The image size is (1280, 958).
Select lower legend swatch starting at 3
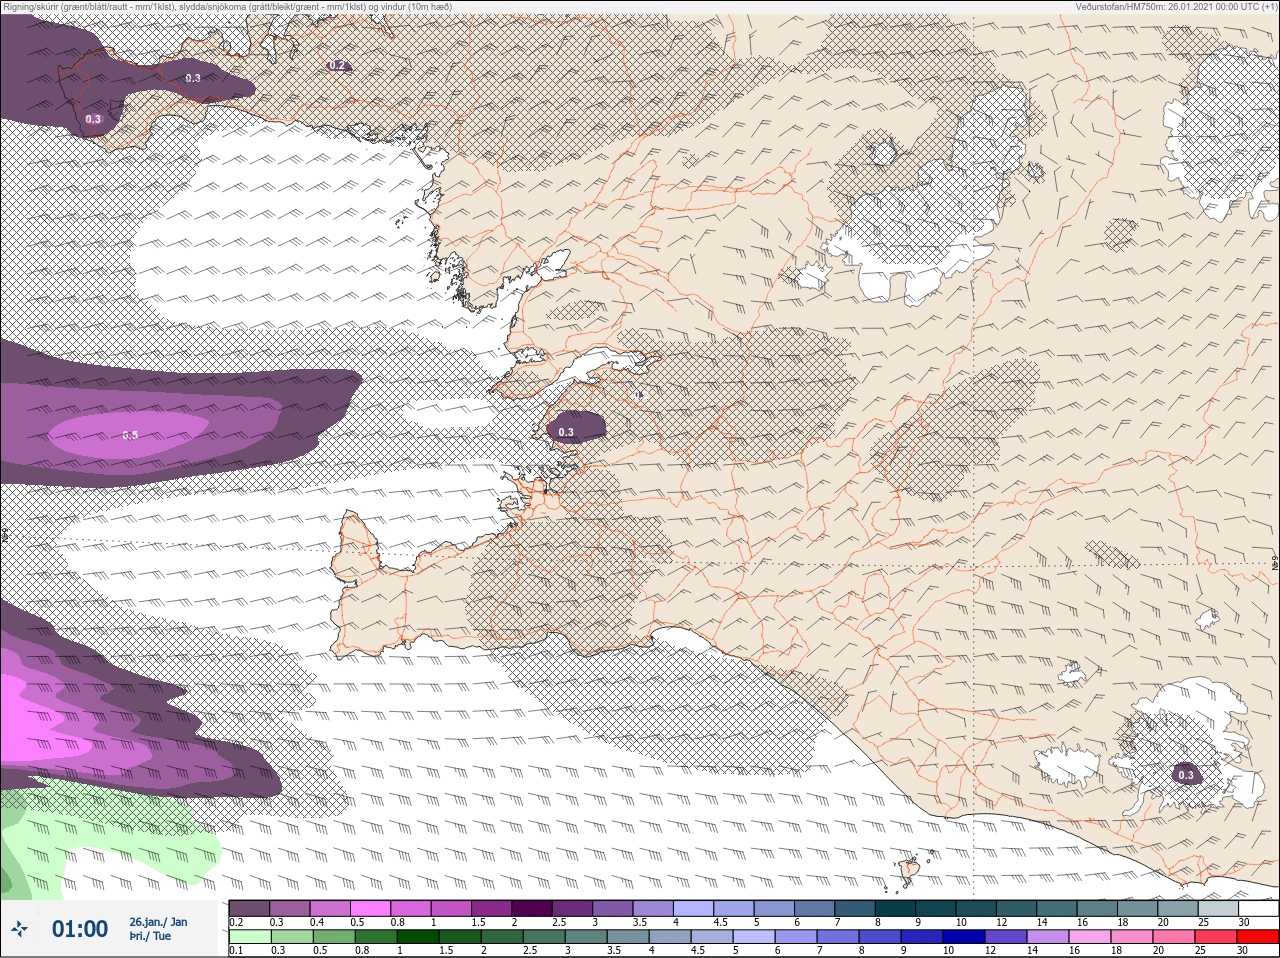pyautogui.click(x=586, y=937)
